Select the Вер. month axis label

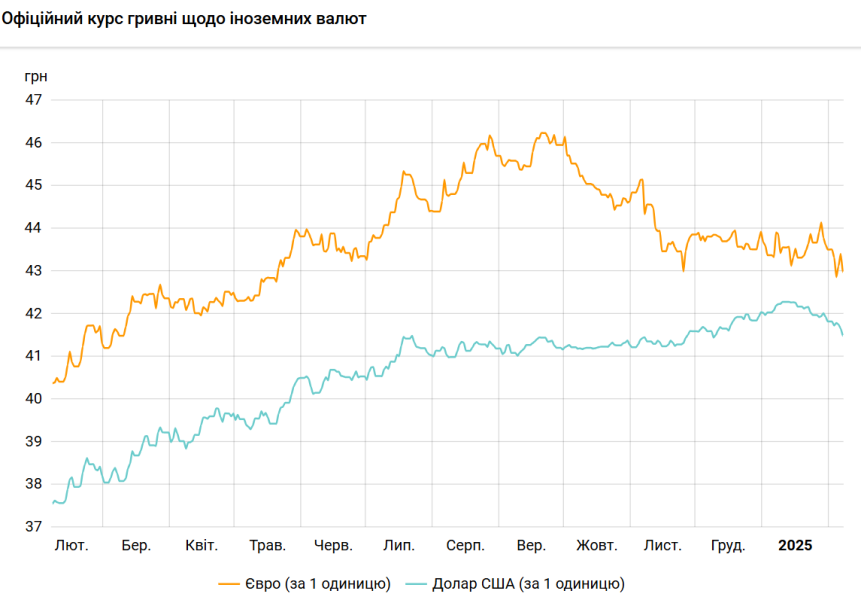pos(532,546)
